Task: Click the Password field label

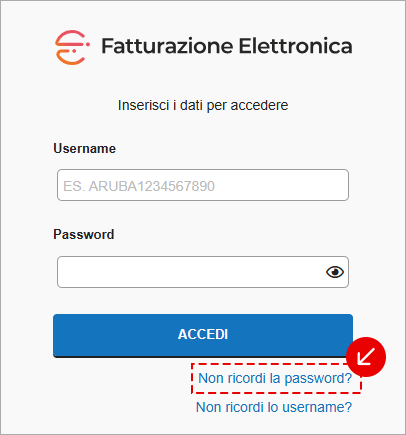Action: [x=84, y=234]
